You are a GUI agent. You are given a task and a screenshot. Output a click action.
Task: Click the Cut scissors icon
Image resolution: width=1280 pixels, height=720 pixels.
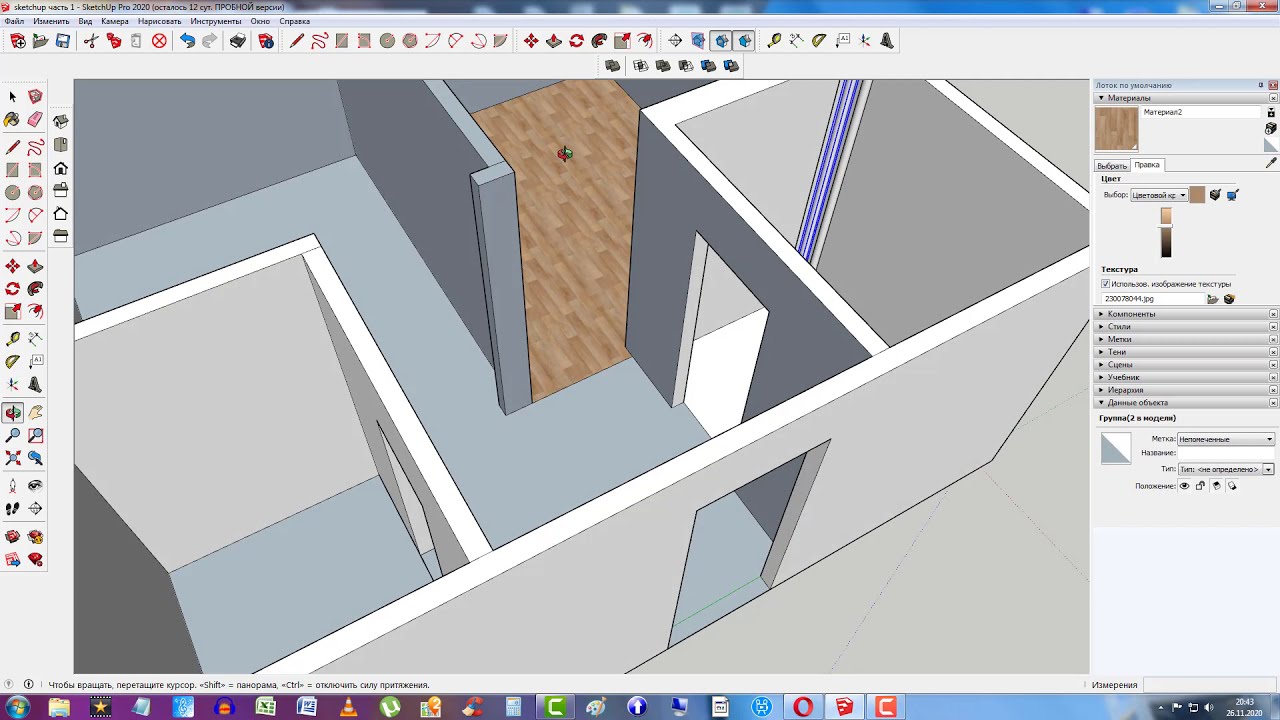pyautogui.click(x=91, y=41)
